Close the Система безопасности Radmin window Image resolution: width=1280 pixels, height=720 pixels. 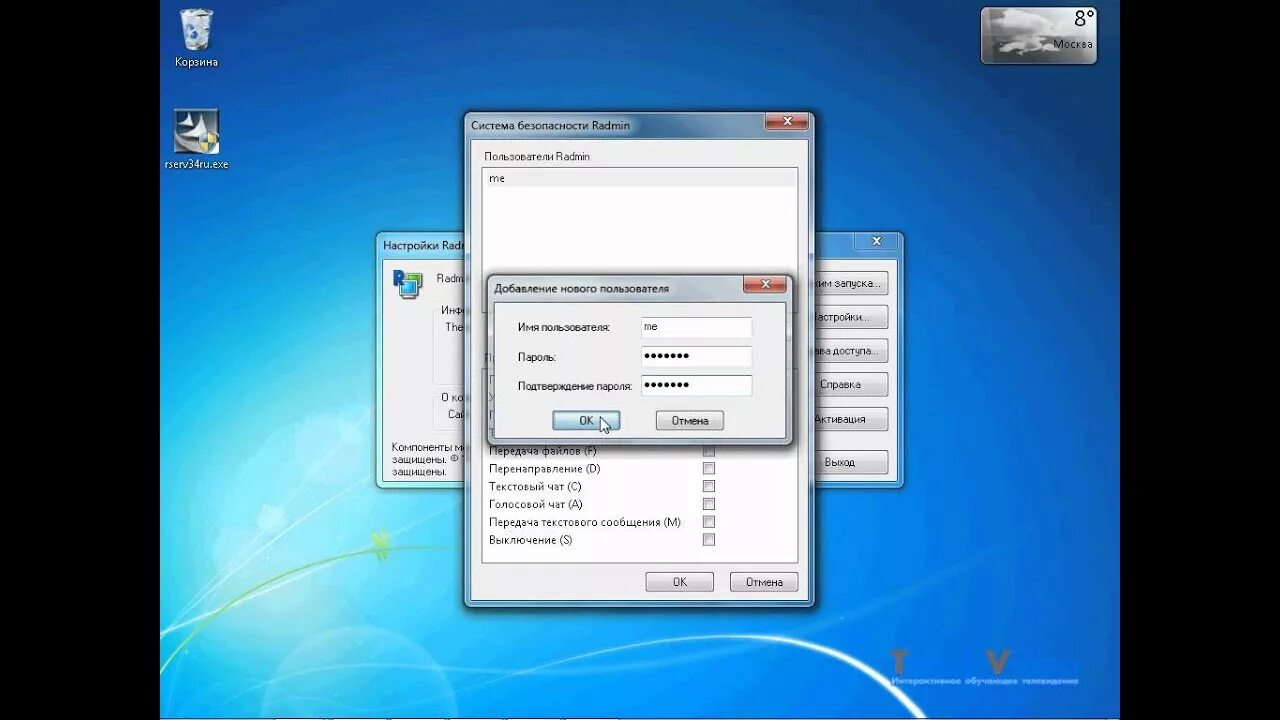[x=786, y=122]
